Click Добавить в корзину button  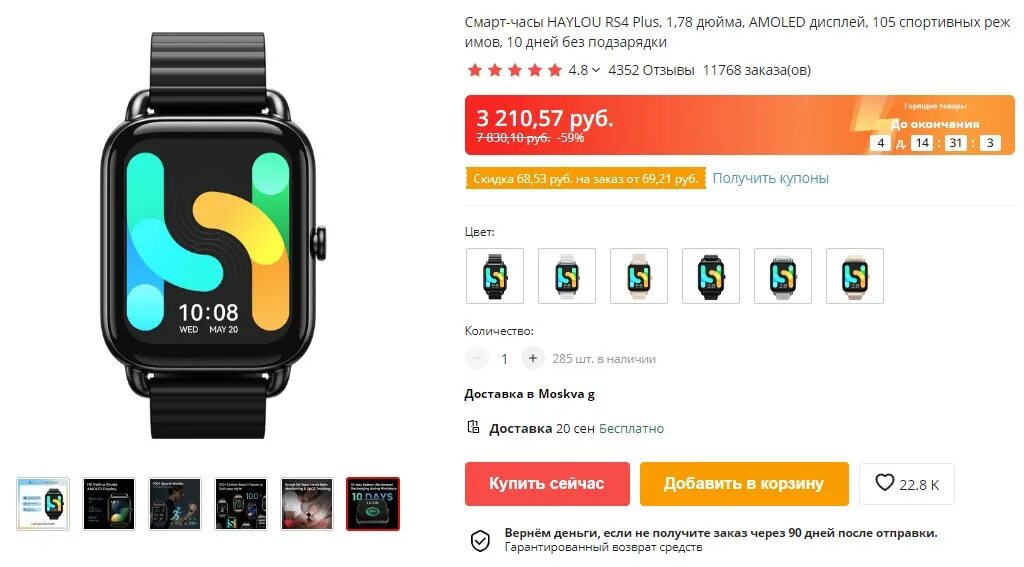[x=744, y=484]
